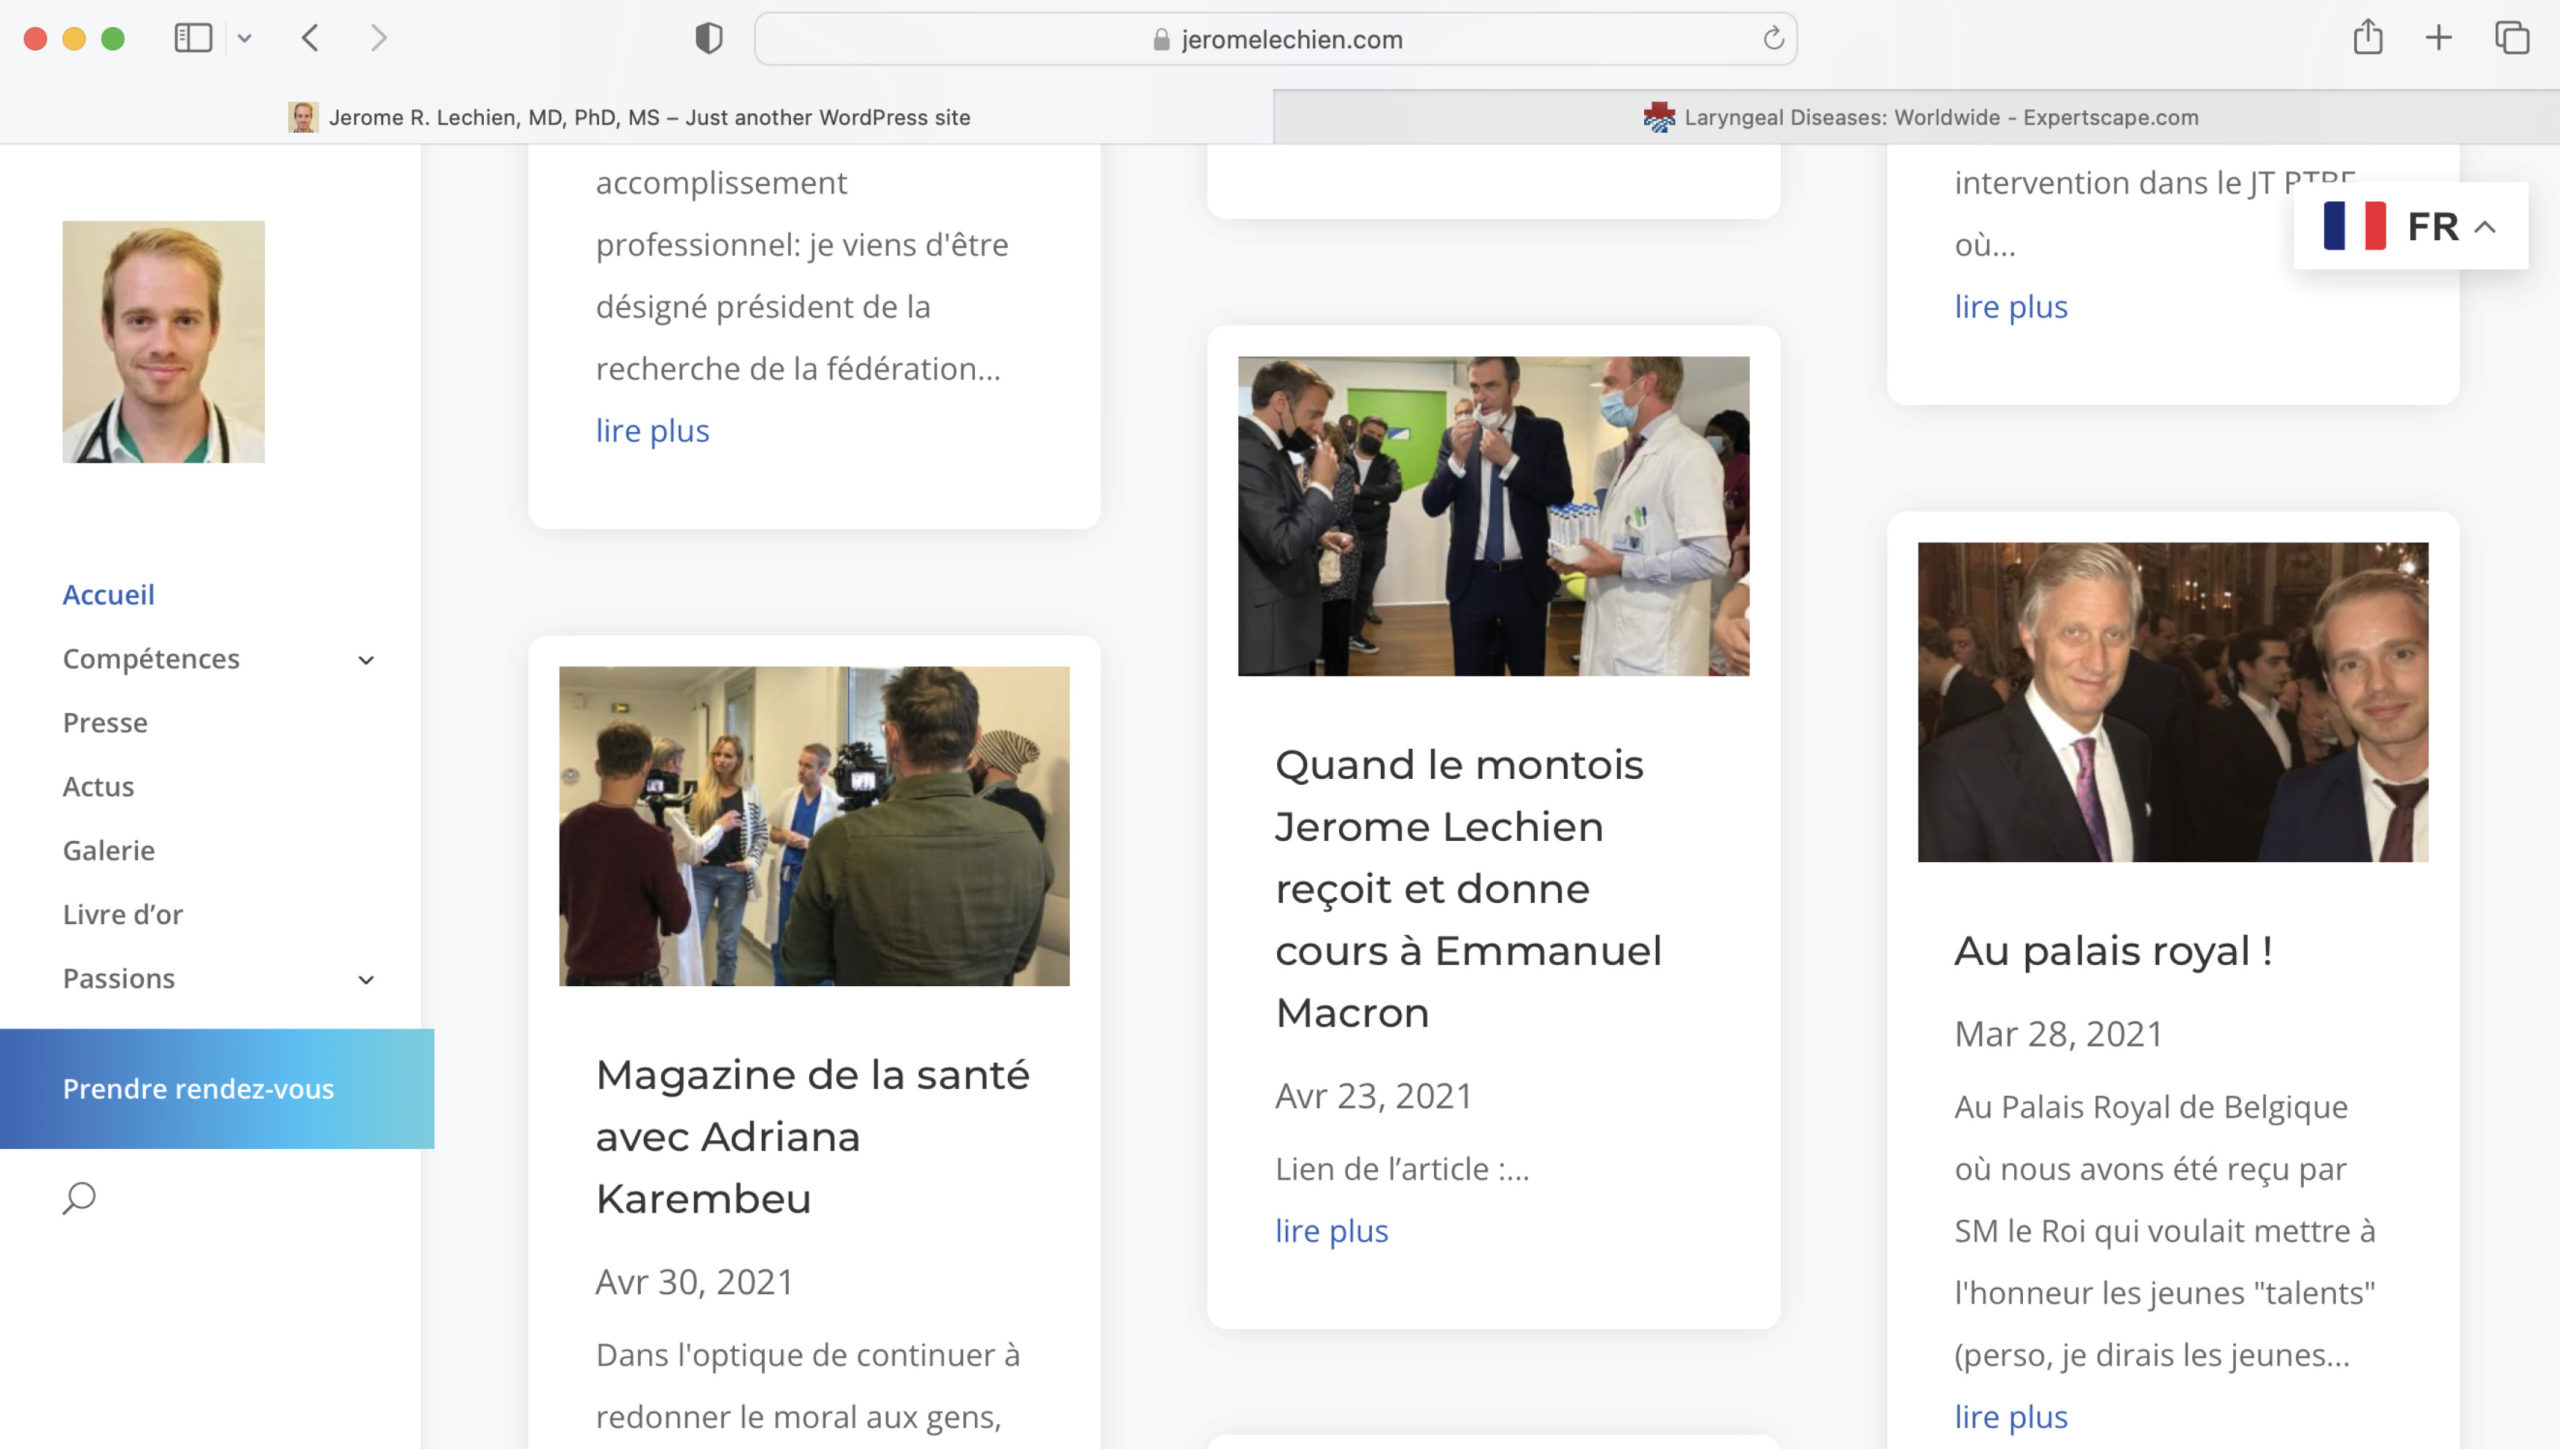Click lire plus under Lien de l'article
Screen dimensions: 2560x1449
[x=1332, y=1231]
